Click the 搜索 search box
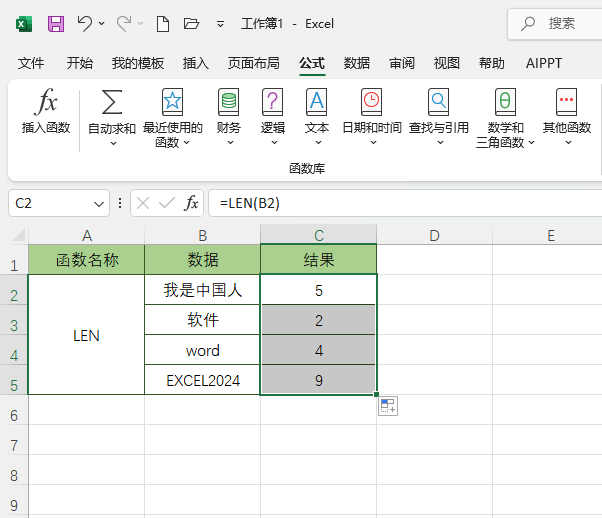The width and height of the screenshot is (602, 518). [x=555, y=24]
